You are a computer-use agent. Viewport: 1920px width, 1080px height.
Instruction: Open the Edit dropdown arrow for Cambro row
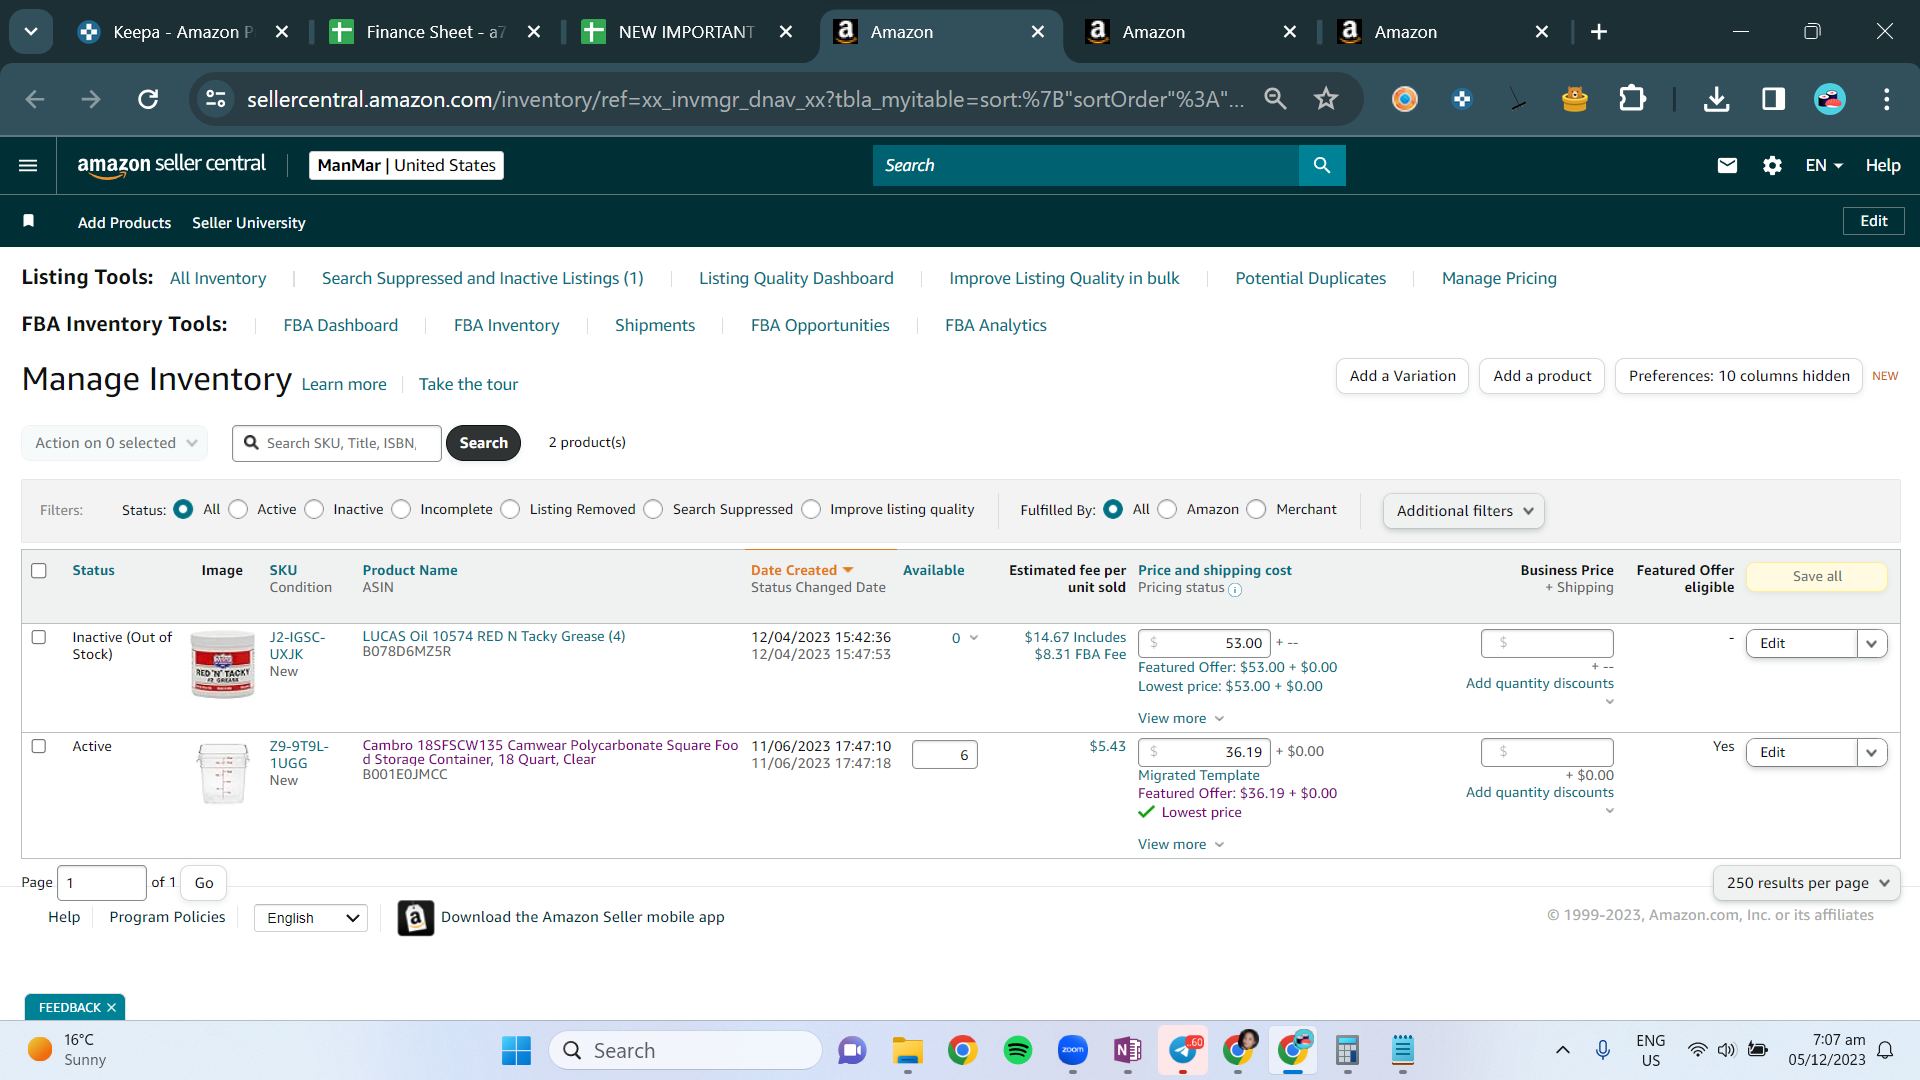[x=1872, y=752]
